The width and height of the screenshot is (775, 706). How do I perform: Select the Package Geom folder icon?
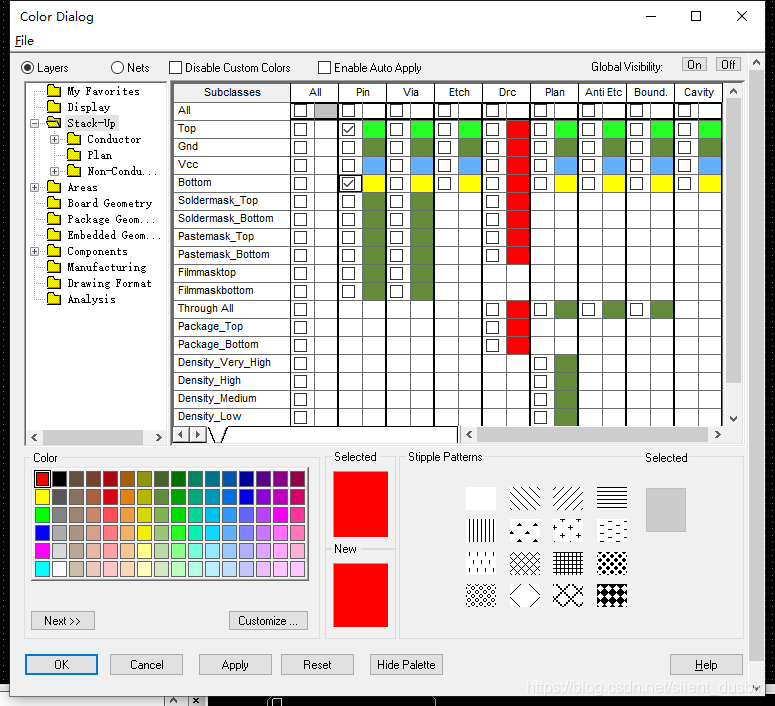pos(53,219)
